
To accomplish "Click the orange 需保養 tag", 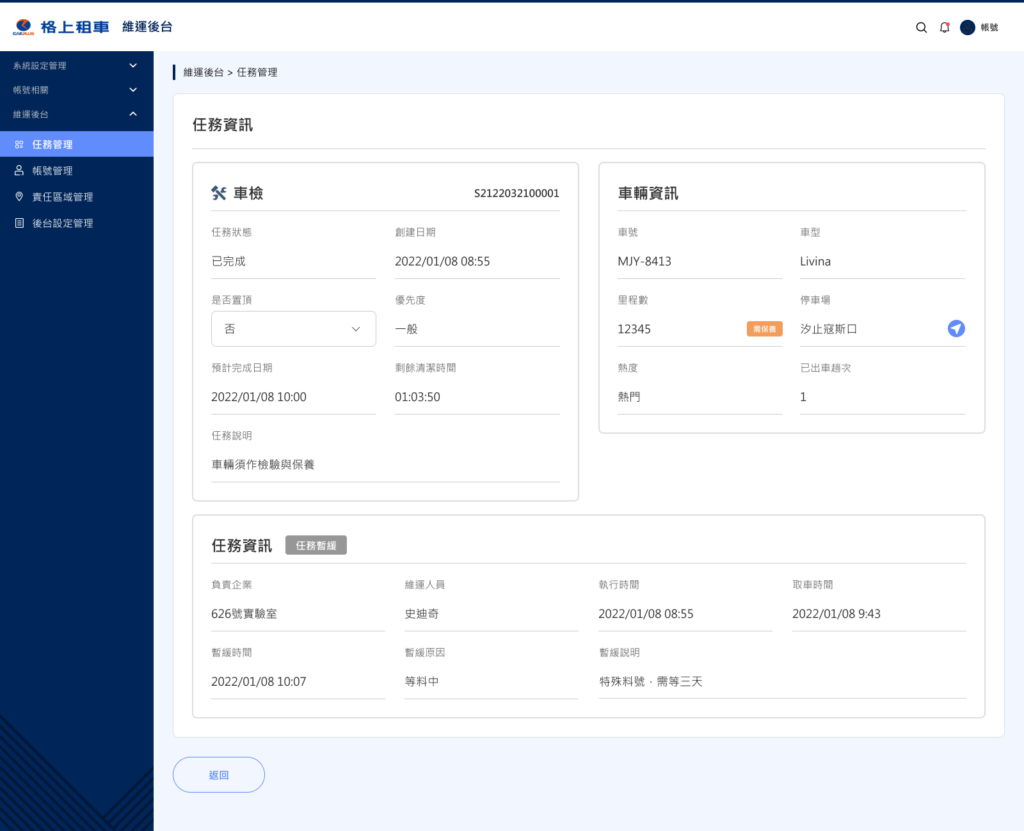I will [764, 329].
